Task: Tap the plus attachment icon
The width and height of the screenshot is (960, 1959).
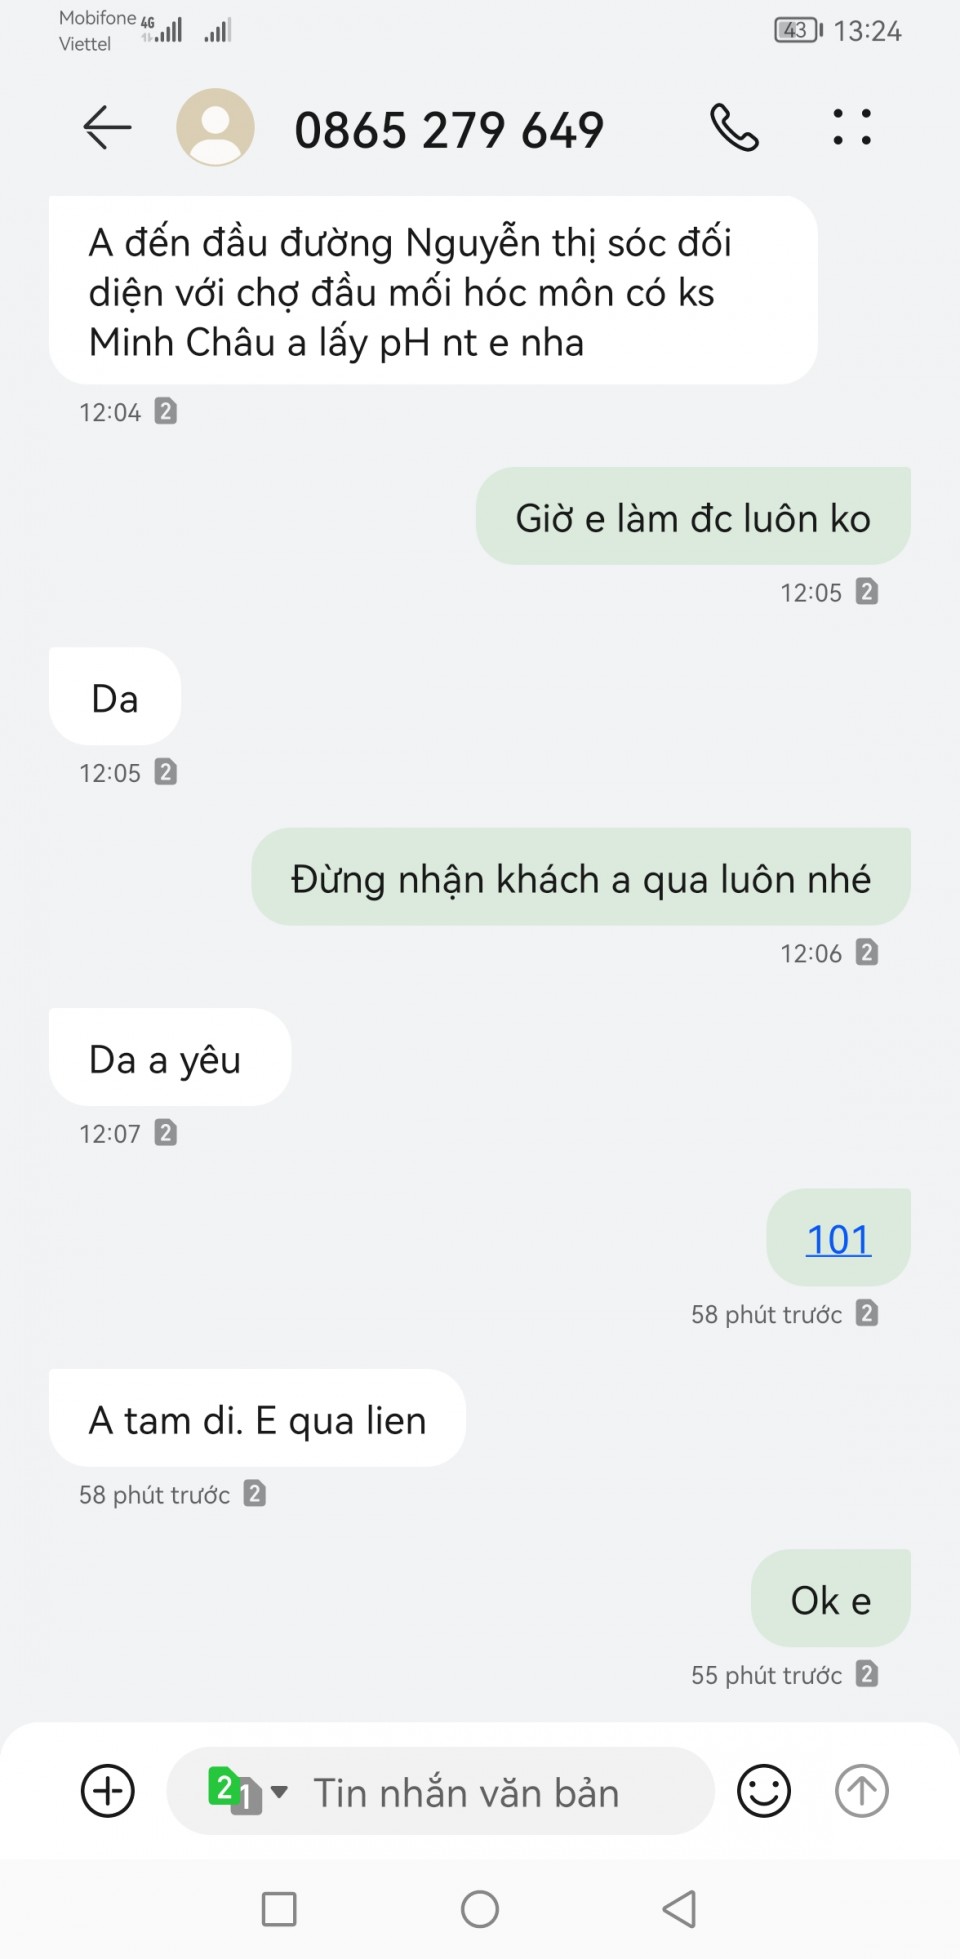Action: pyautogui.click(x=108, y=1790)
